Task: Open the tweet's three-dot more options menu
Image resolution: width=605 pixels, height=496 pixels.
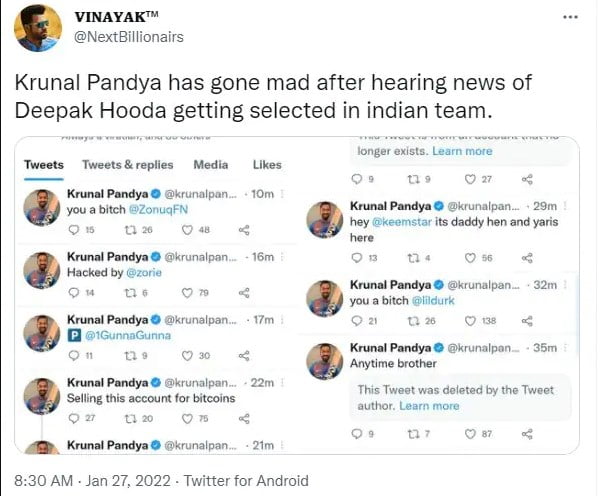Action: click(x=570, y=18)
